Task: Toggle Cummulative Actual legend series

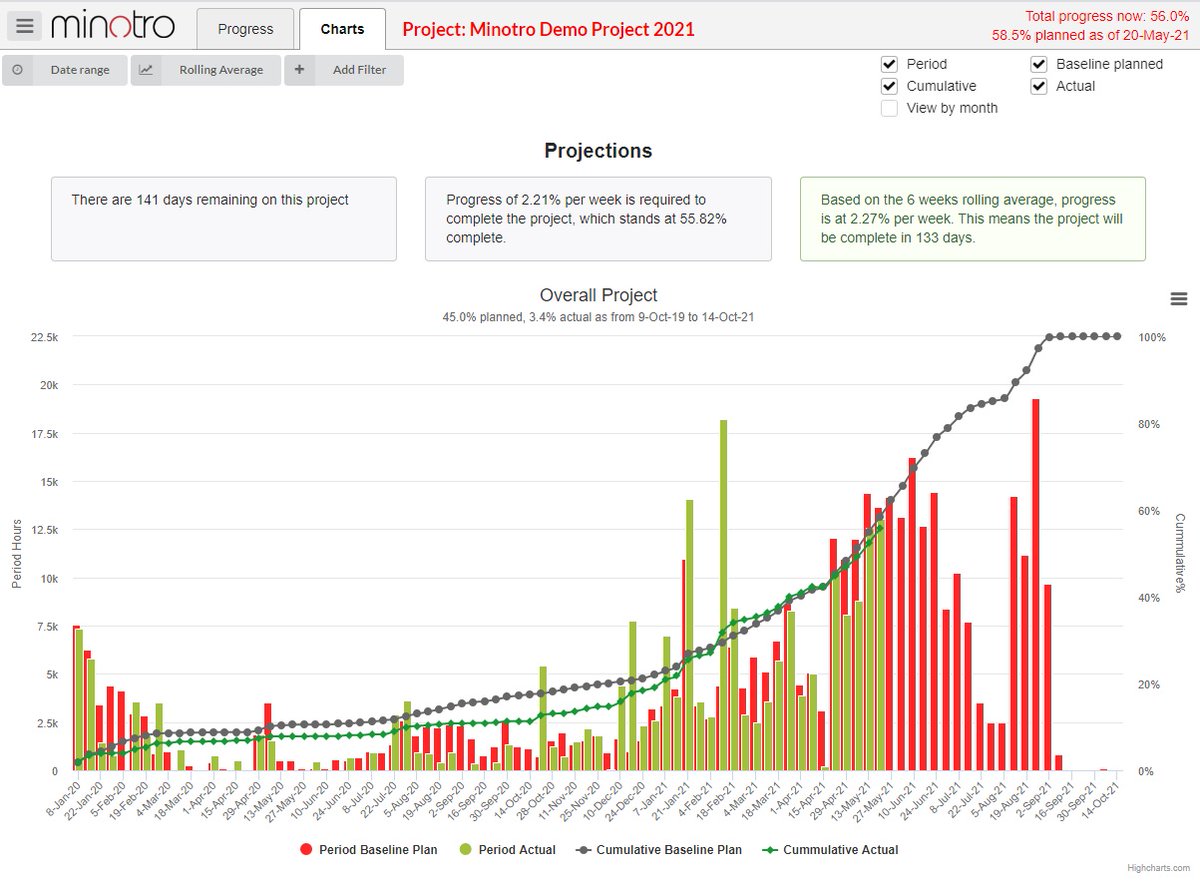Action: (831, 850)
